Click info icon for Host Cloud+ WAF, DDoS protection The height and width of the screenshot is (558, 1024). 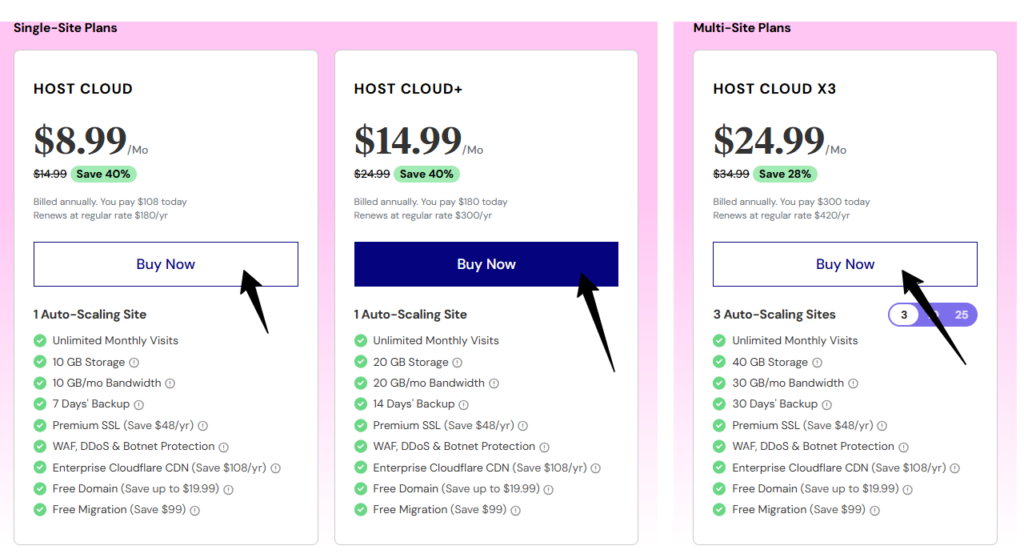[x=545, y=448]
